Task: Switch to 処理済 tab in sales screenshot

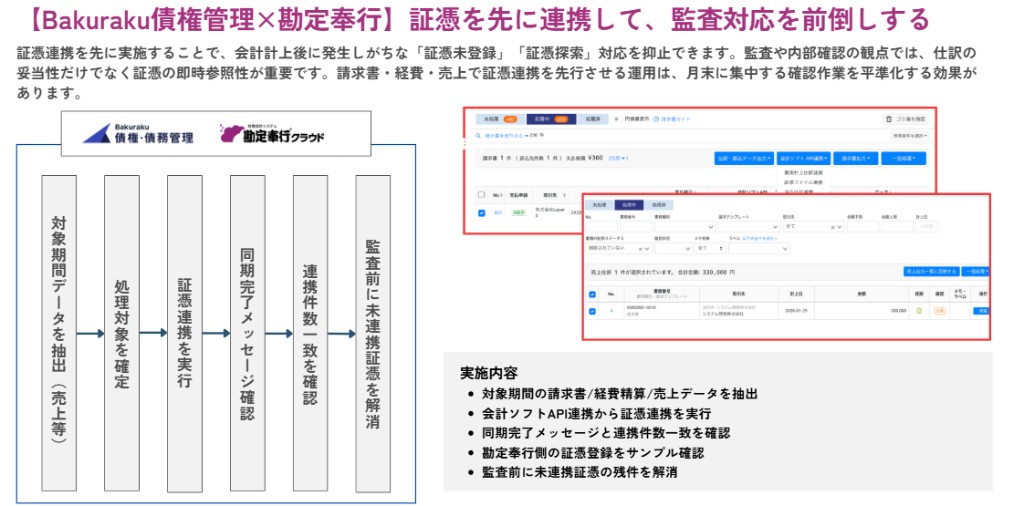Action: pos(658,205)
